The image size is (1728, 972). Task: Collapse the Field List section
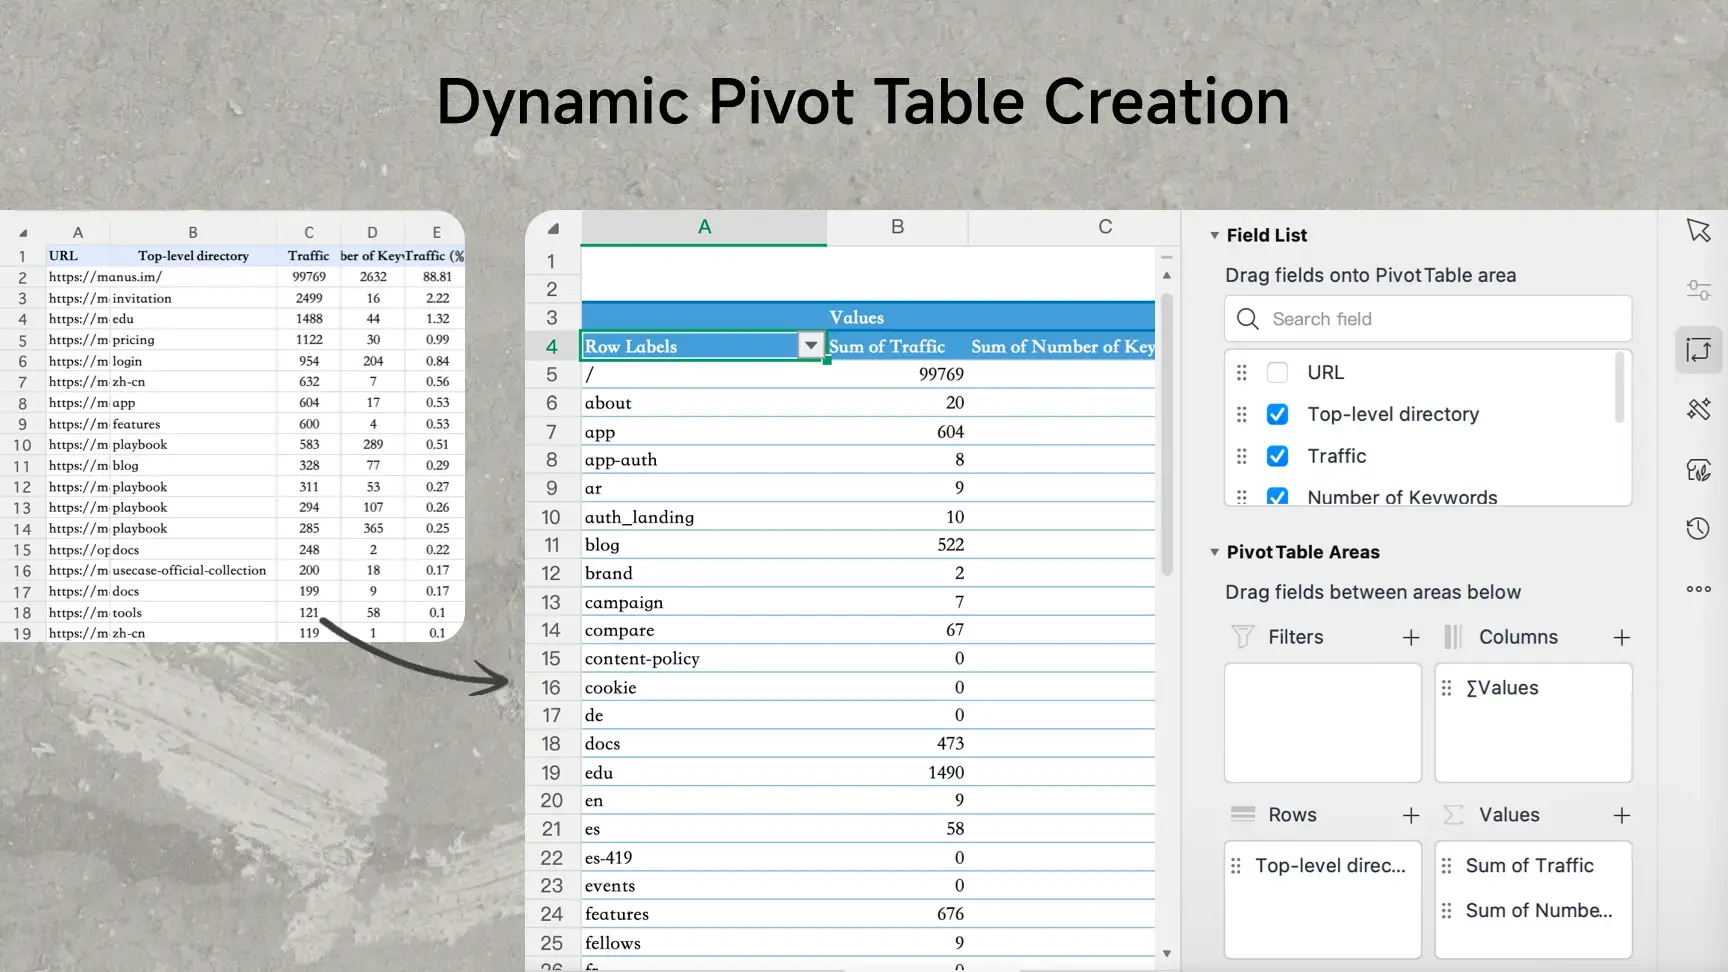[x=1213, y=235]
